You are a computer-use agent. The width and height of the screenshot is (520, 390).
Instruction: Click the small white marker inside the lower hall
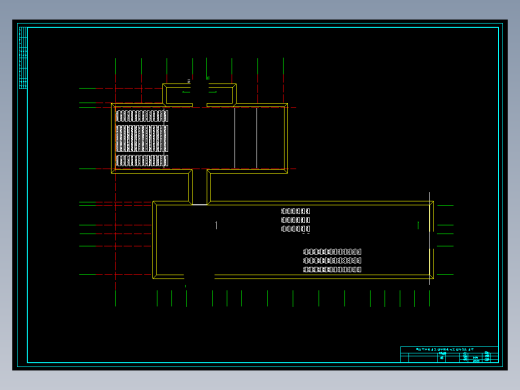(x=216, y=226)
